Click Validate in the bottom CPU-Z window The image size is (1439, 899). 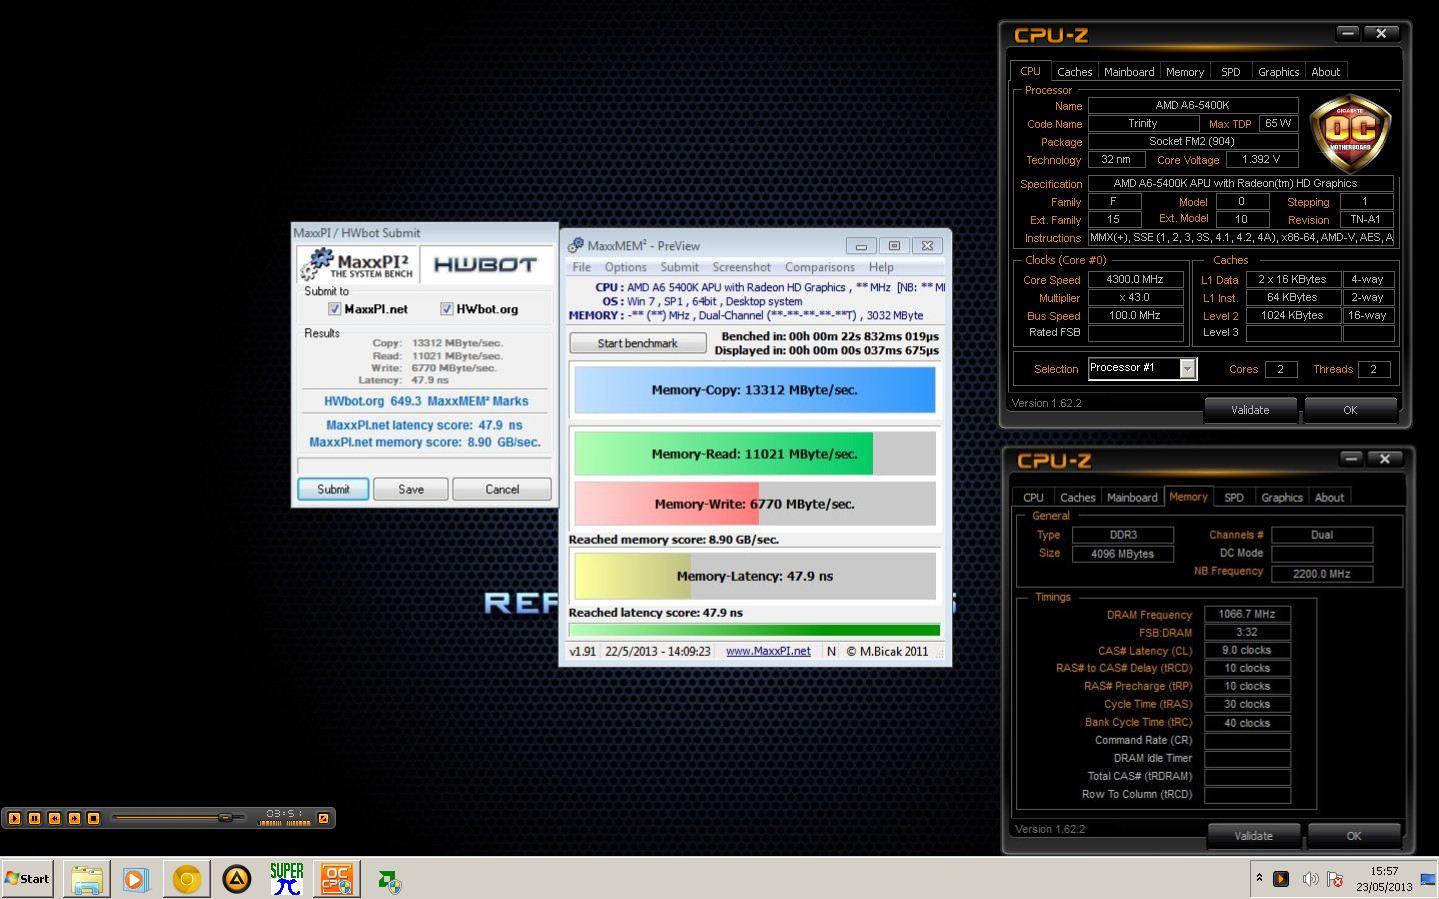pos(1253,836)
